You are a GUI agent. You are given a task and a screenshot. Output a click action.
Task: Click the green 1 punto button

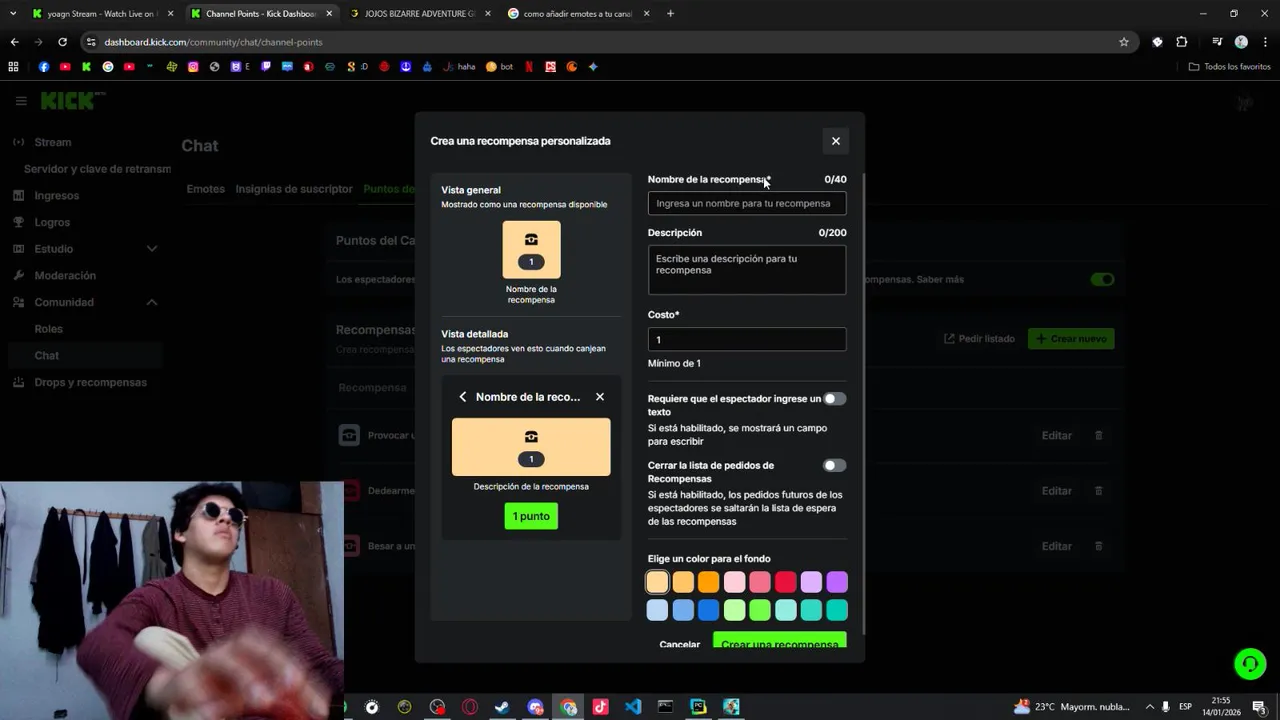click(x=531, y=517)
